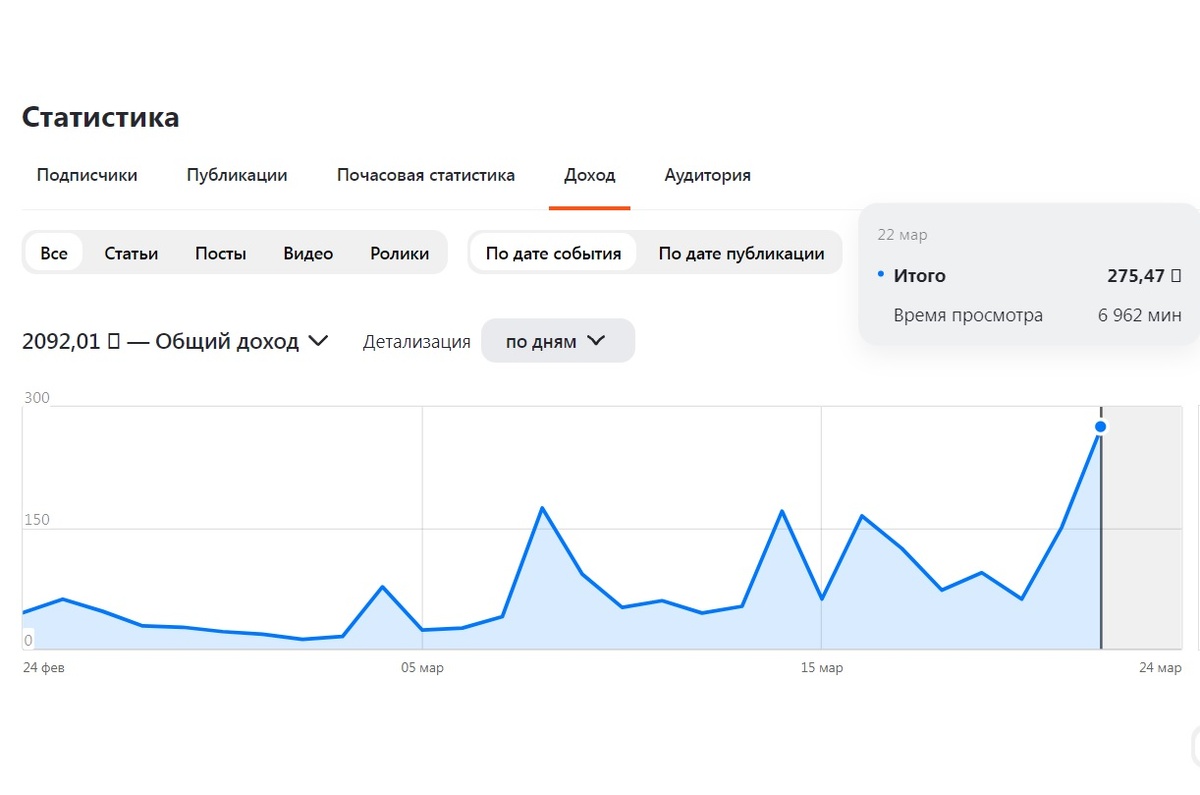The image size is (1200, 795).
Task: Click the blue data point for 22 мар
Action: pos(1101,427)
